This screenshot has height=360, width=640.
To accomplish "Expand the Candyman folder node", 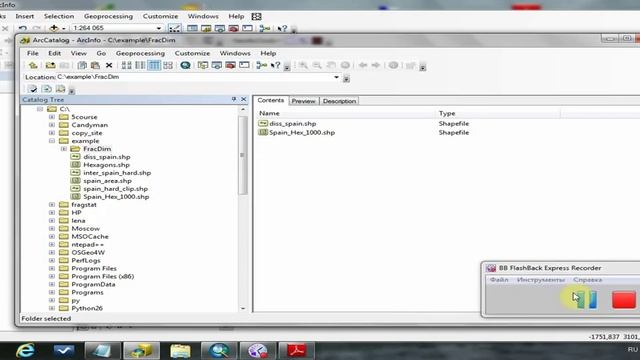I will [52, 125].
